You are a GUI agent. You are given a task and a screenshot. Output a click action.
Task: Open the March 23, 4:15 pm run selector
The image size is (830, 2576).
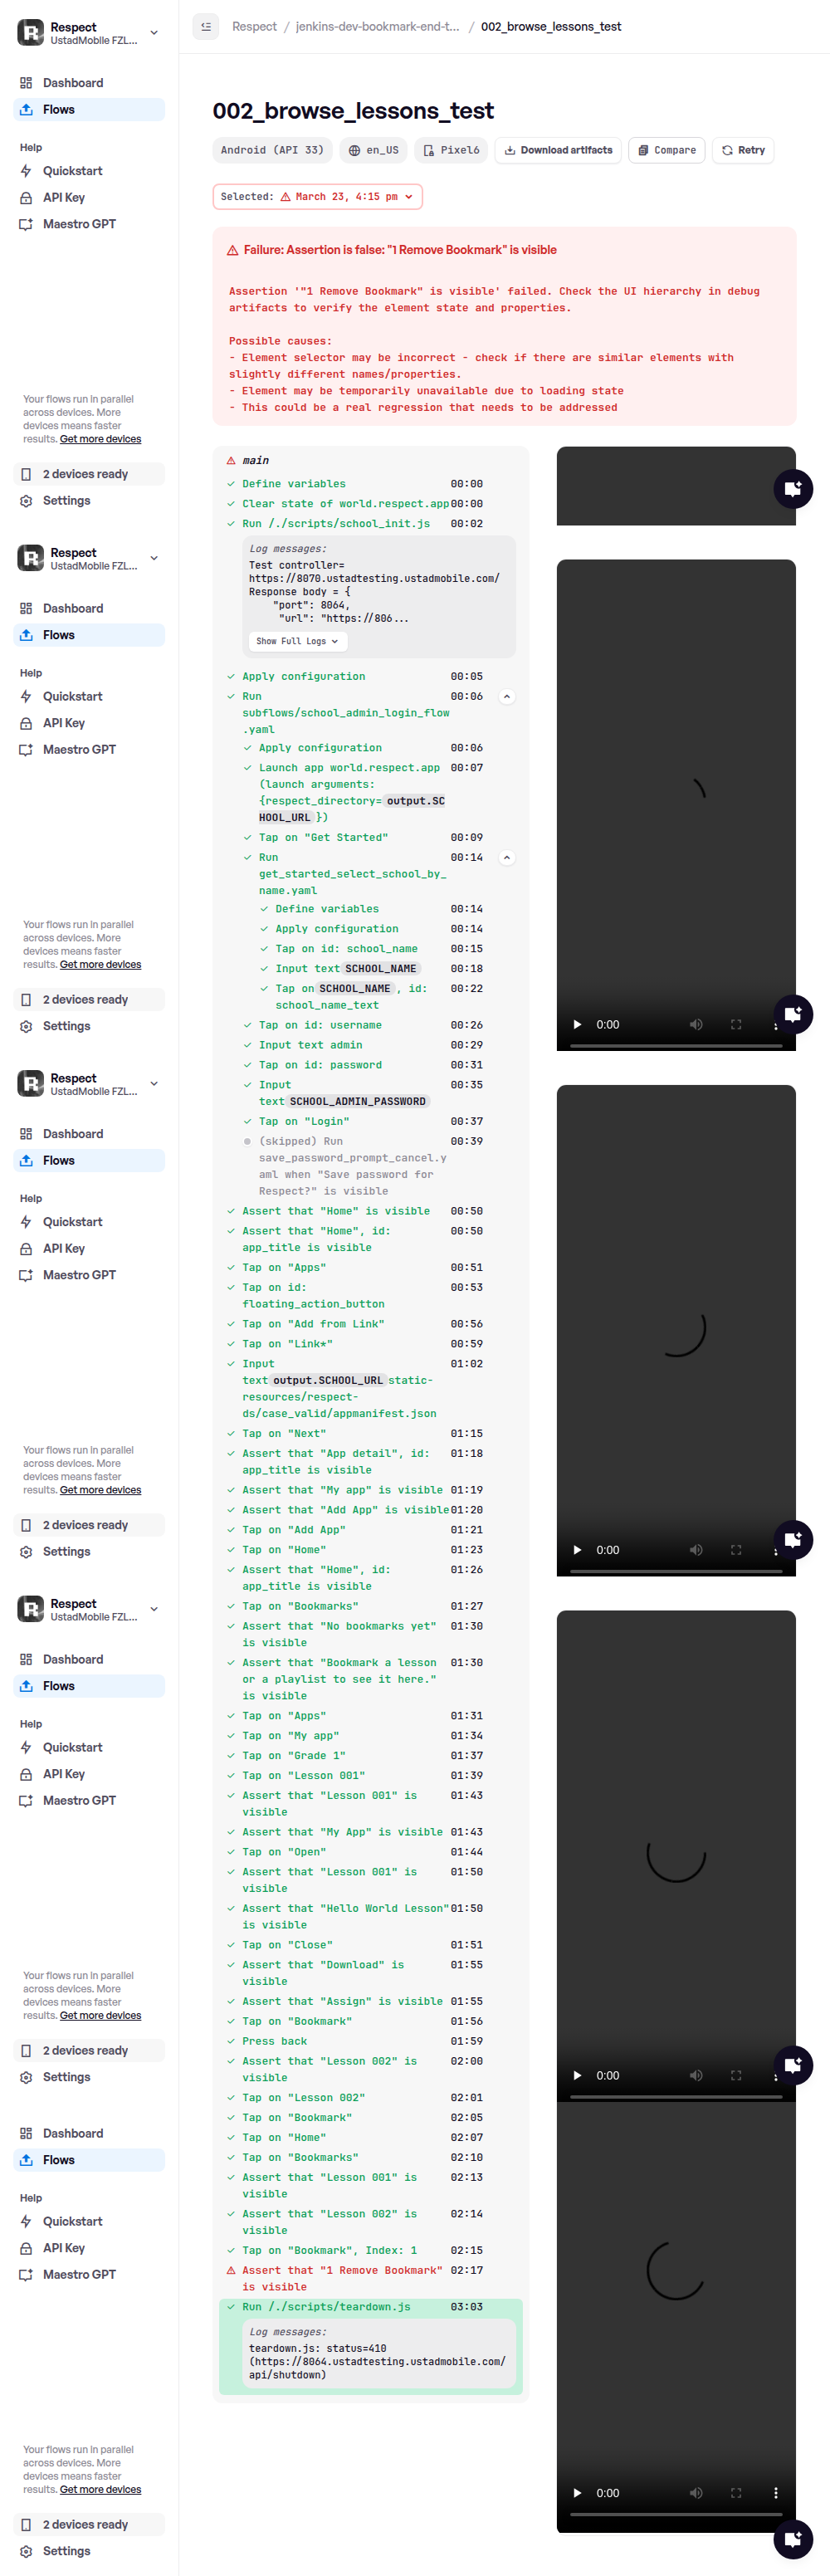click(x=317, y=197)
